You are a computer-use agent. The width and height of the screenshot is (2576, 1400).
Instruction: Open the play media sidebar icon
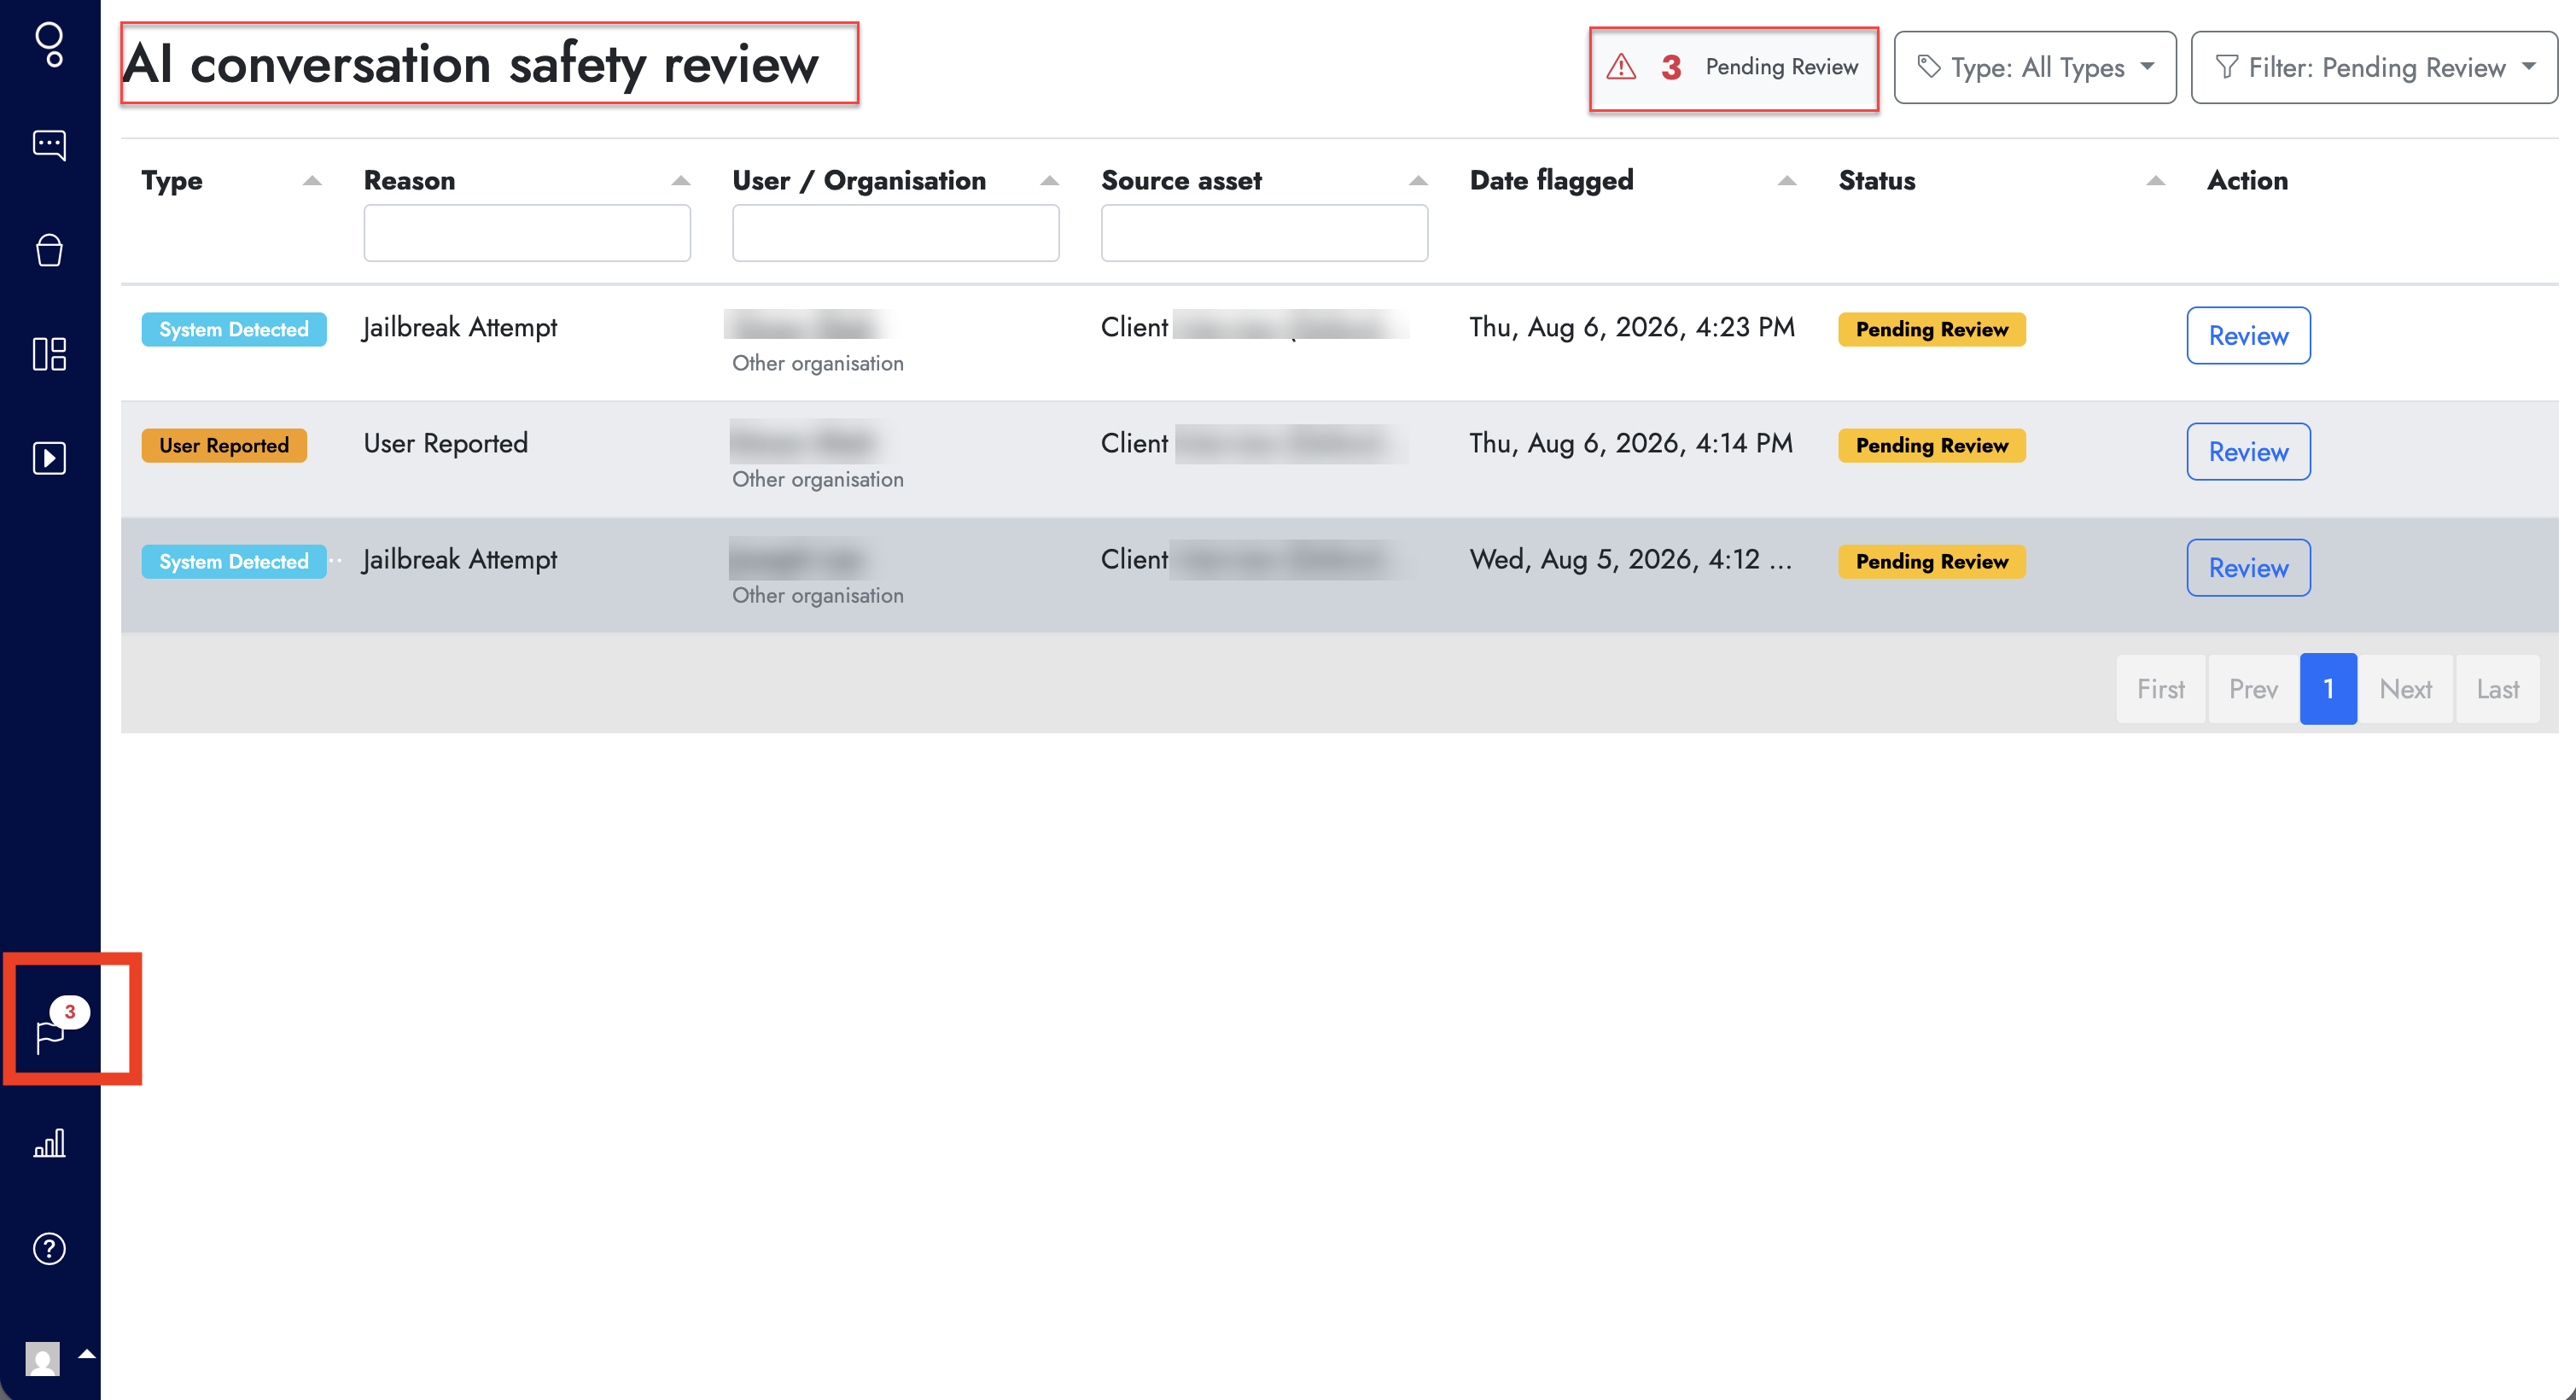click(49, 458)
